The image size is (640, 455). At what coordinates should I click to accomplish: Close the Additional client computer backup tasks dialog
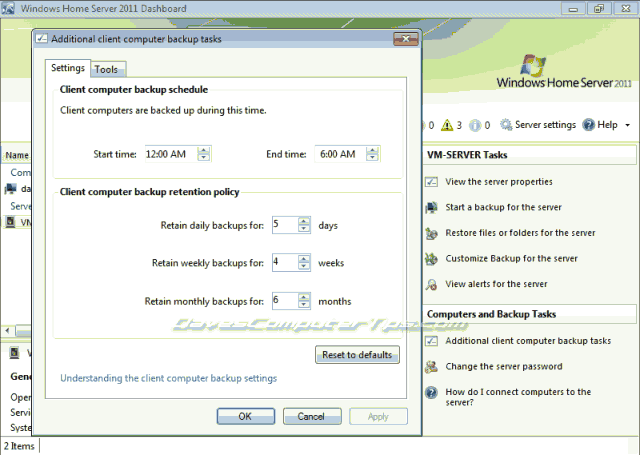pos(406,39)
